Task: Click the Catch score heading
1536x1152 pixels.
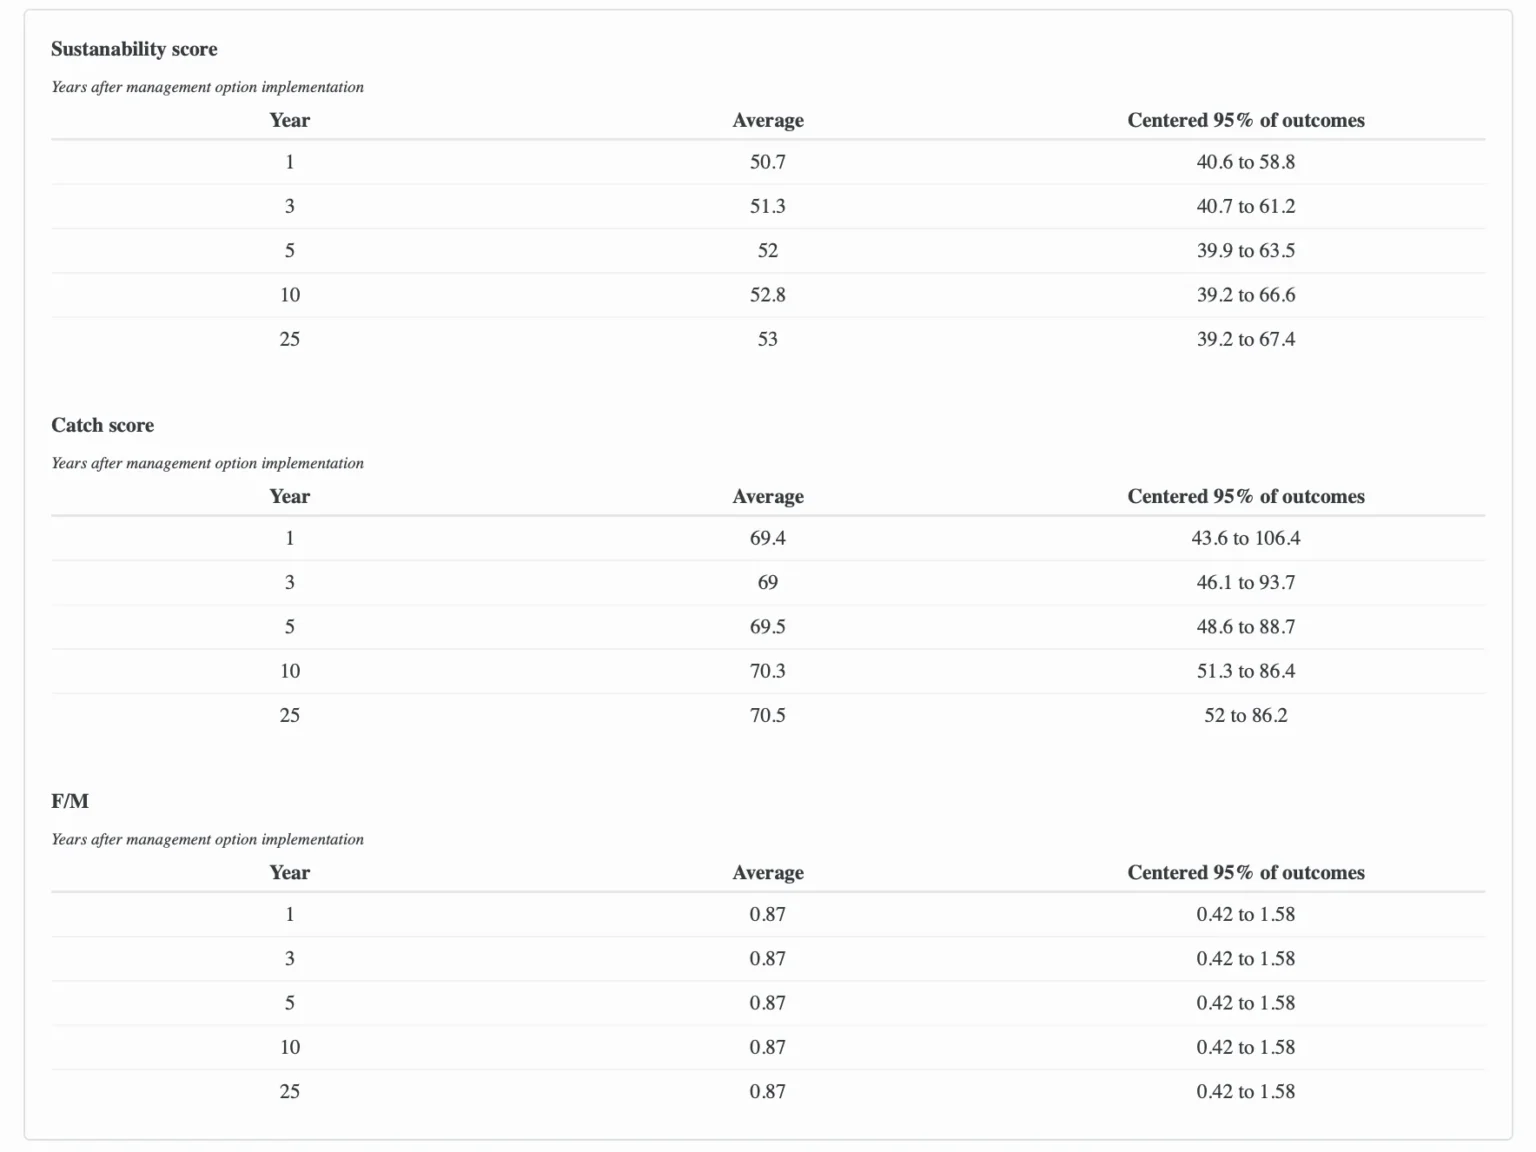Action: pos(102,425)
